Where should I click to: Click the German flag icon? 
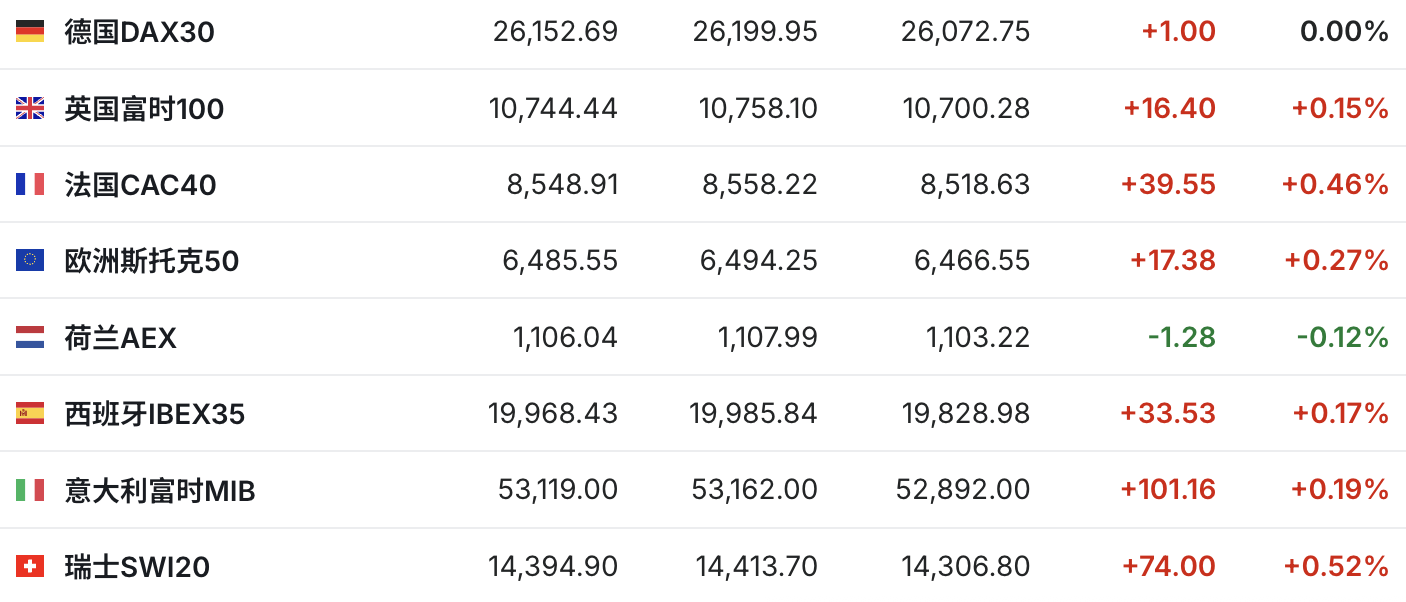[x=30, y=32]
